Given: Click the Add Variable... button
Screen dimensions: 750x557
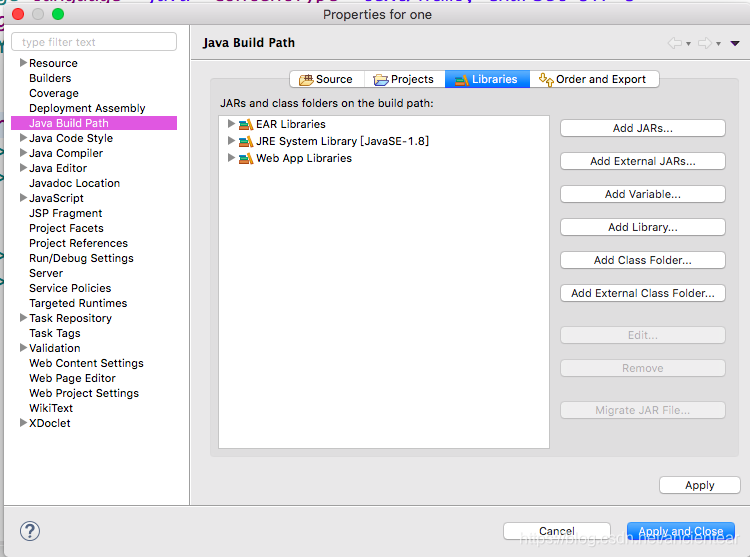Looking at the screenshot, I should 642,194.
